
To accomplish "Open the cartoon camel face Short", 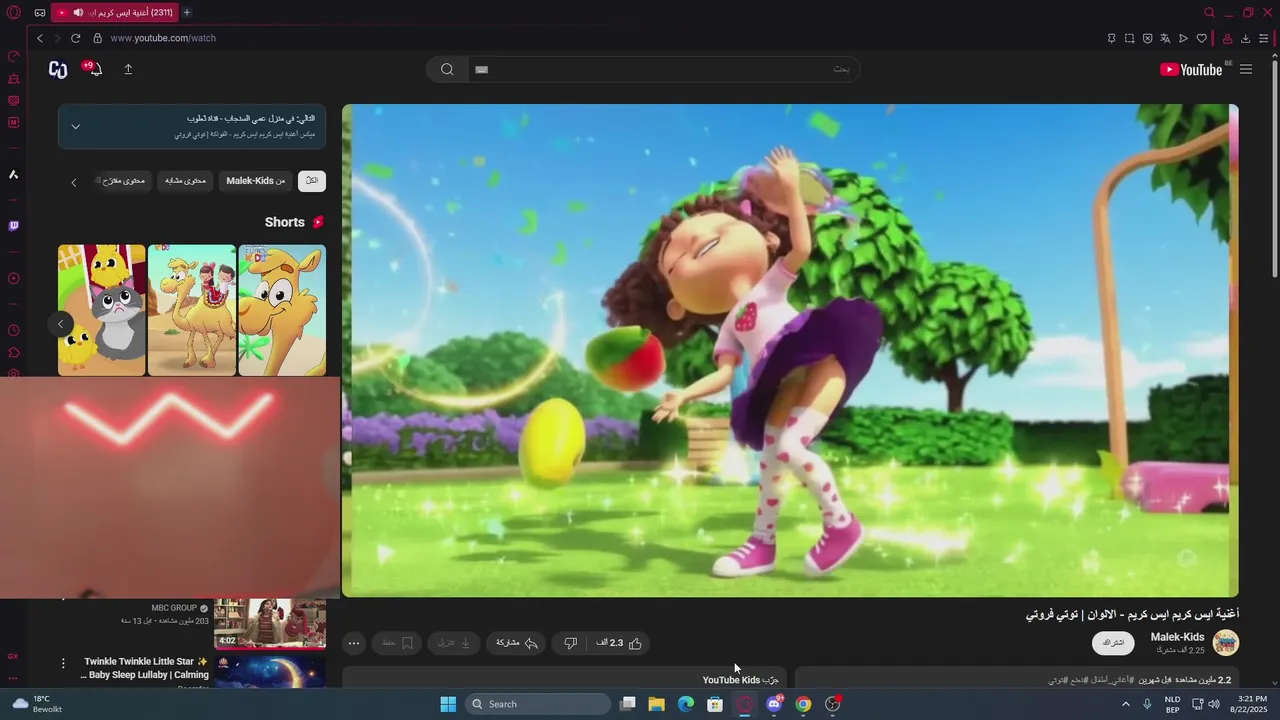I will [282, 310].
